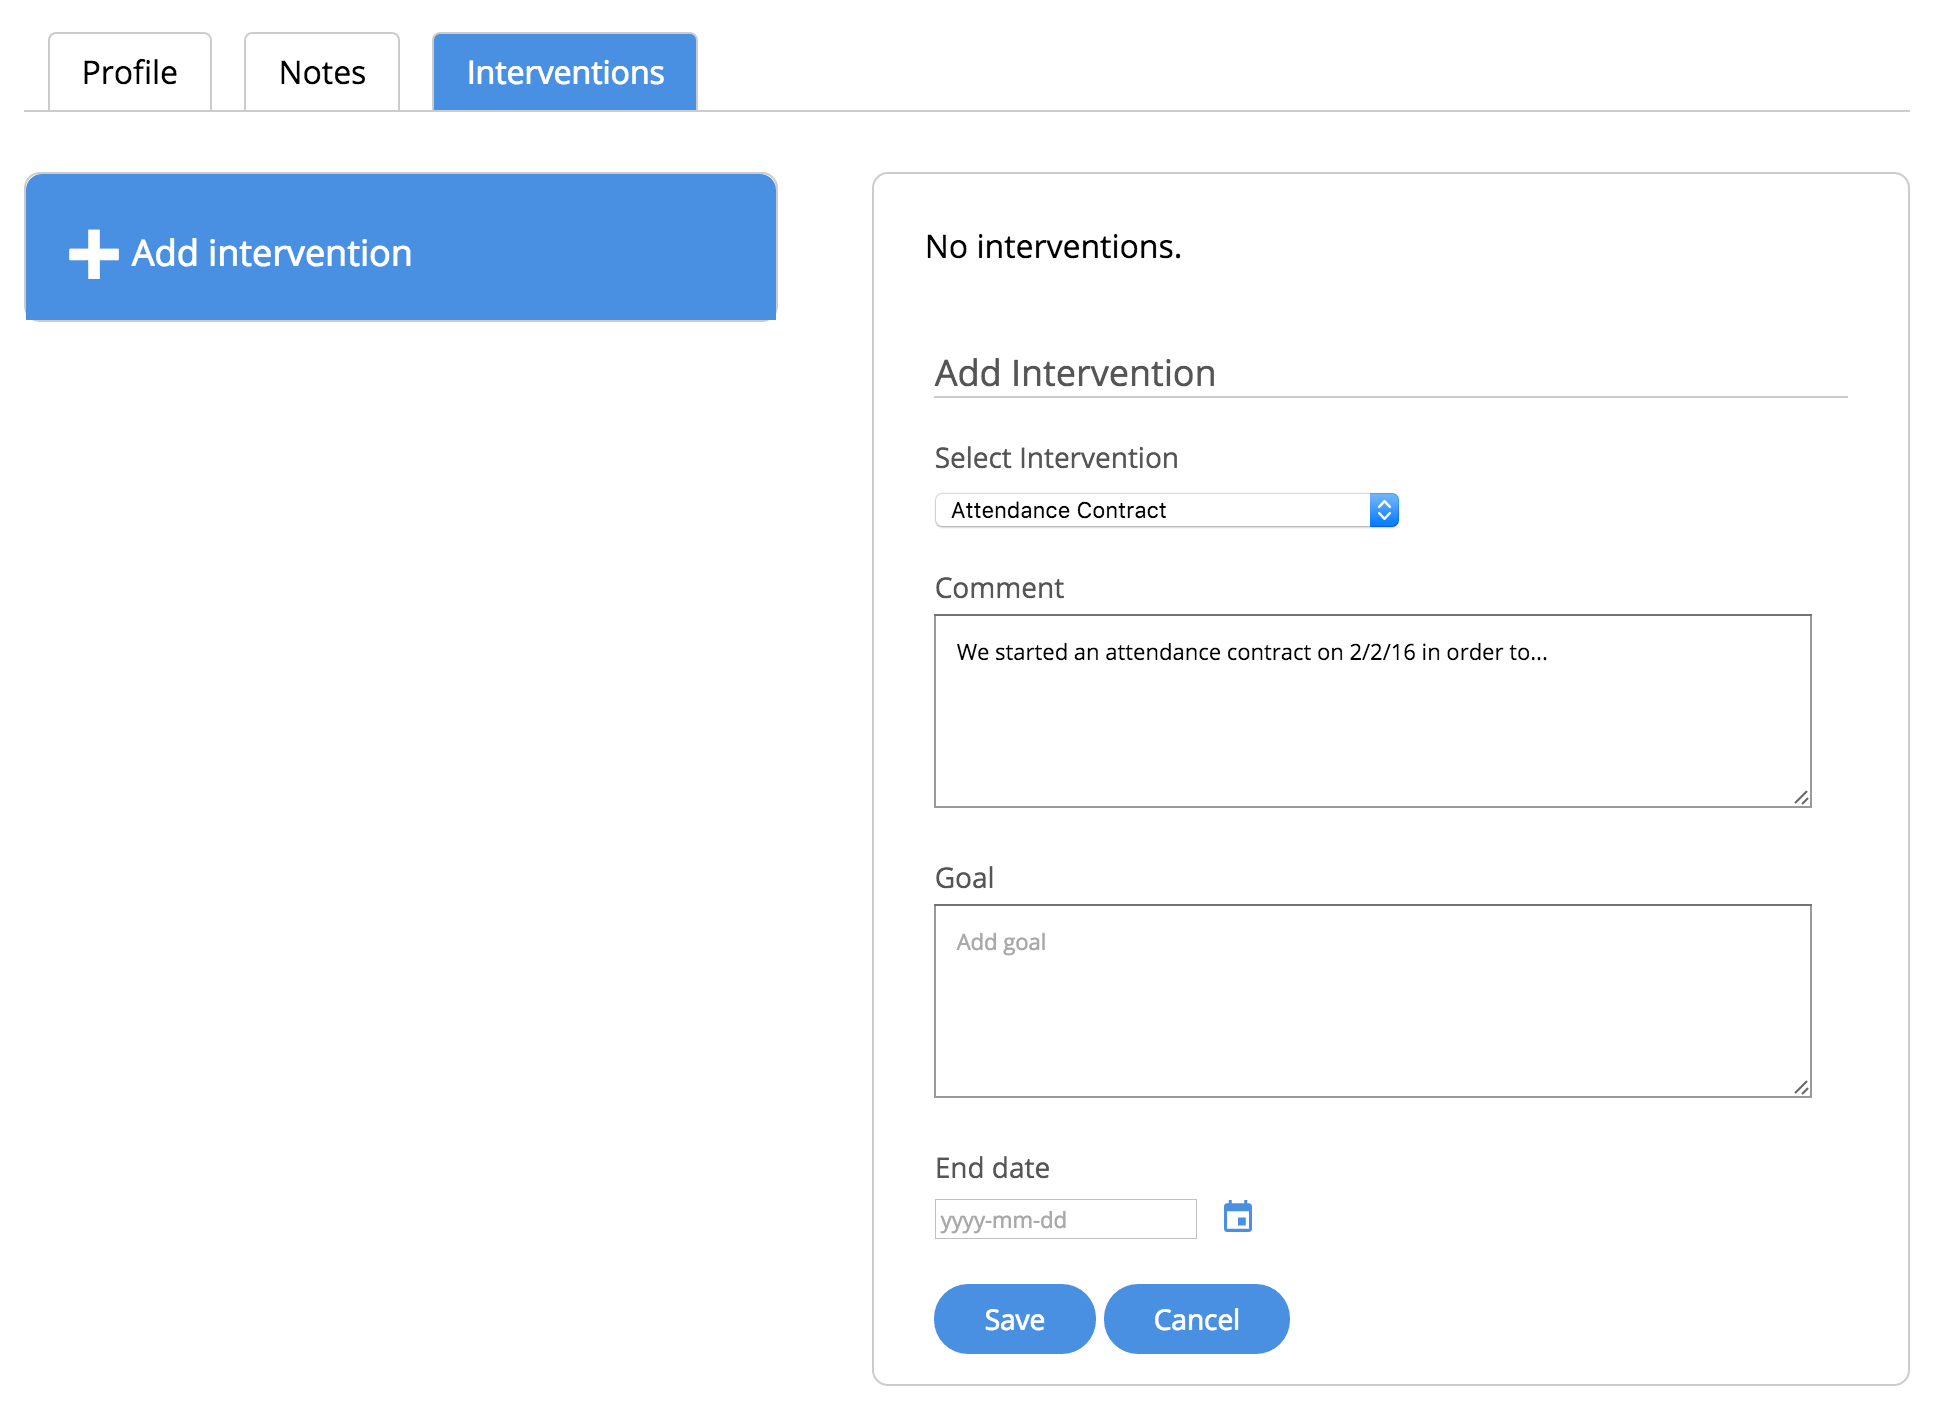Click the blue arrows on intervention select

1383,510
